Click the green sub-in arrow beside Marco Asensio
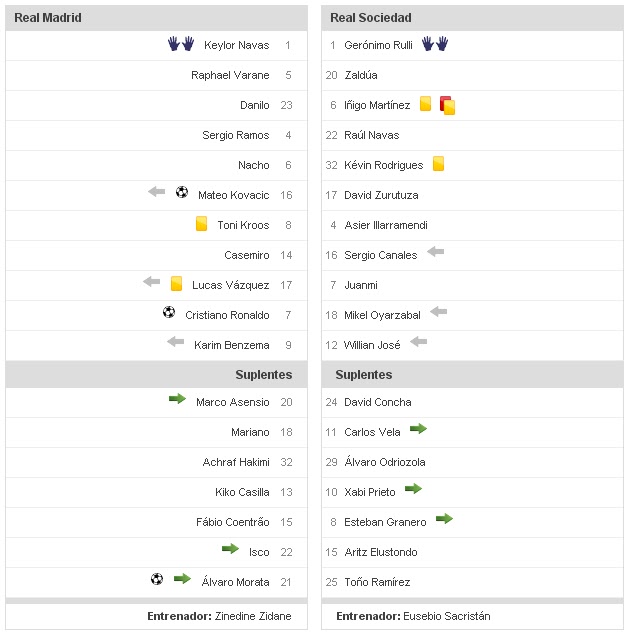 (x=177, y=400)
